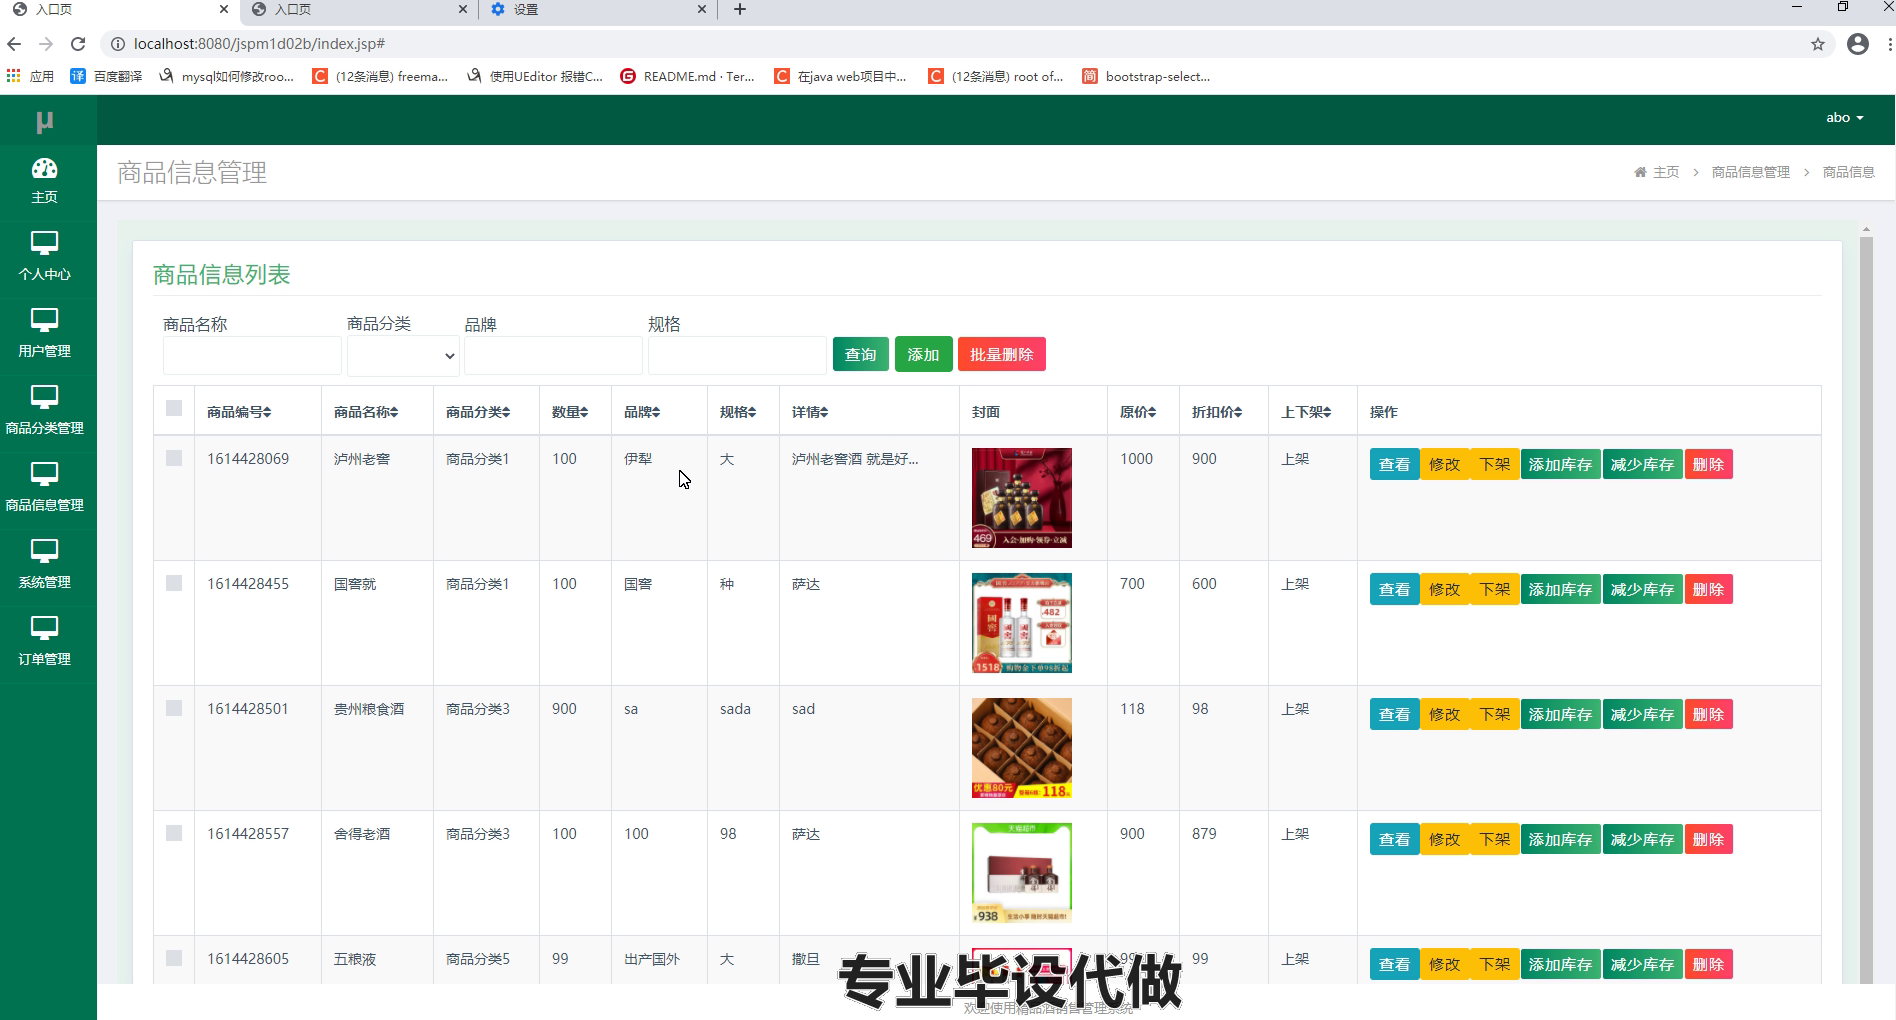Open 商品信息管理 monitor icon in sidebar
This screenshot has height=1020, width=1896.
(45, 474)
